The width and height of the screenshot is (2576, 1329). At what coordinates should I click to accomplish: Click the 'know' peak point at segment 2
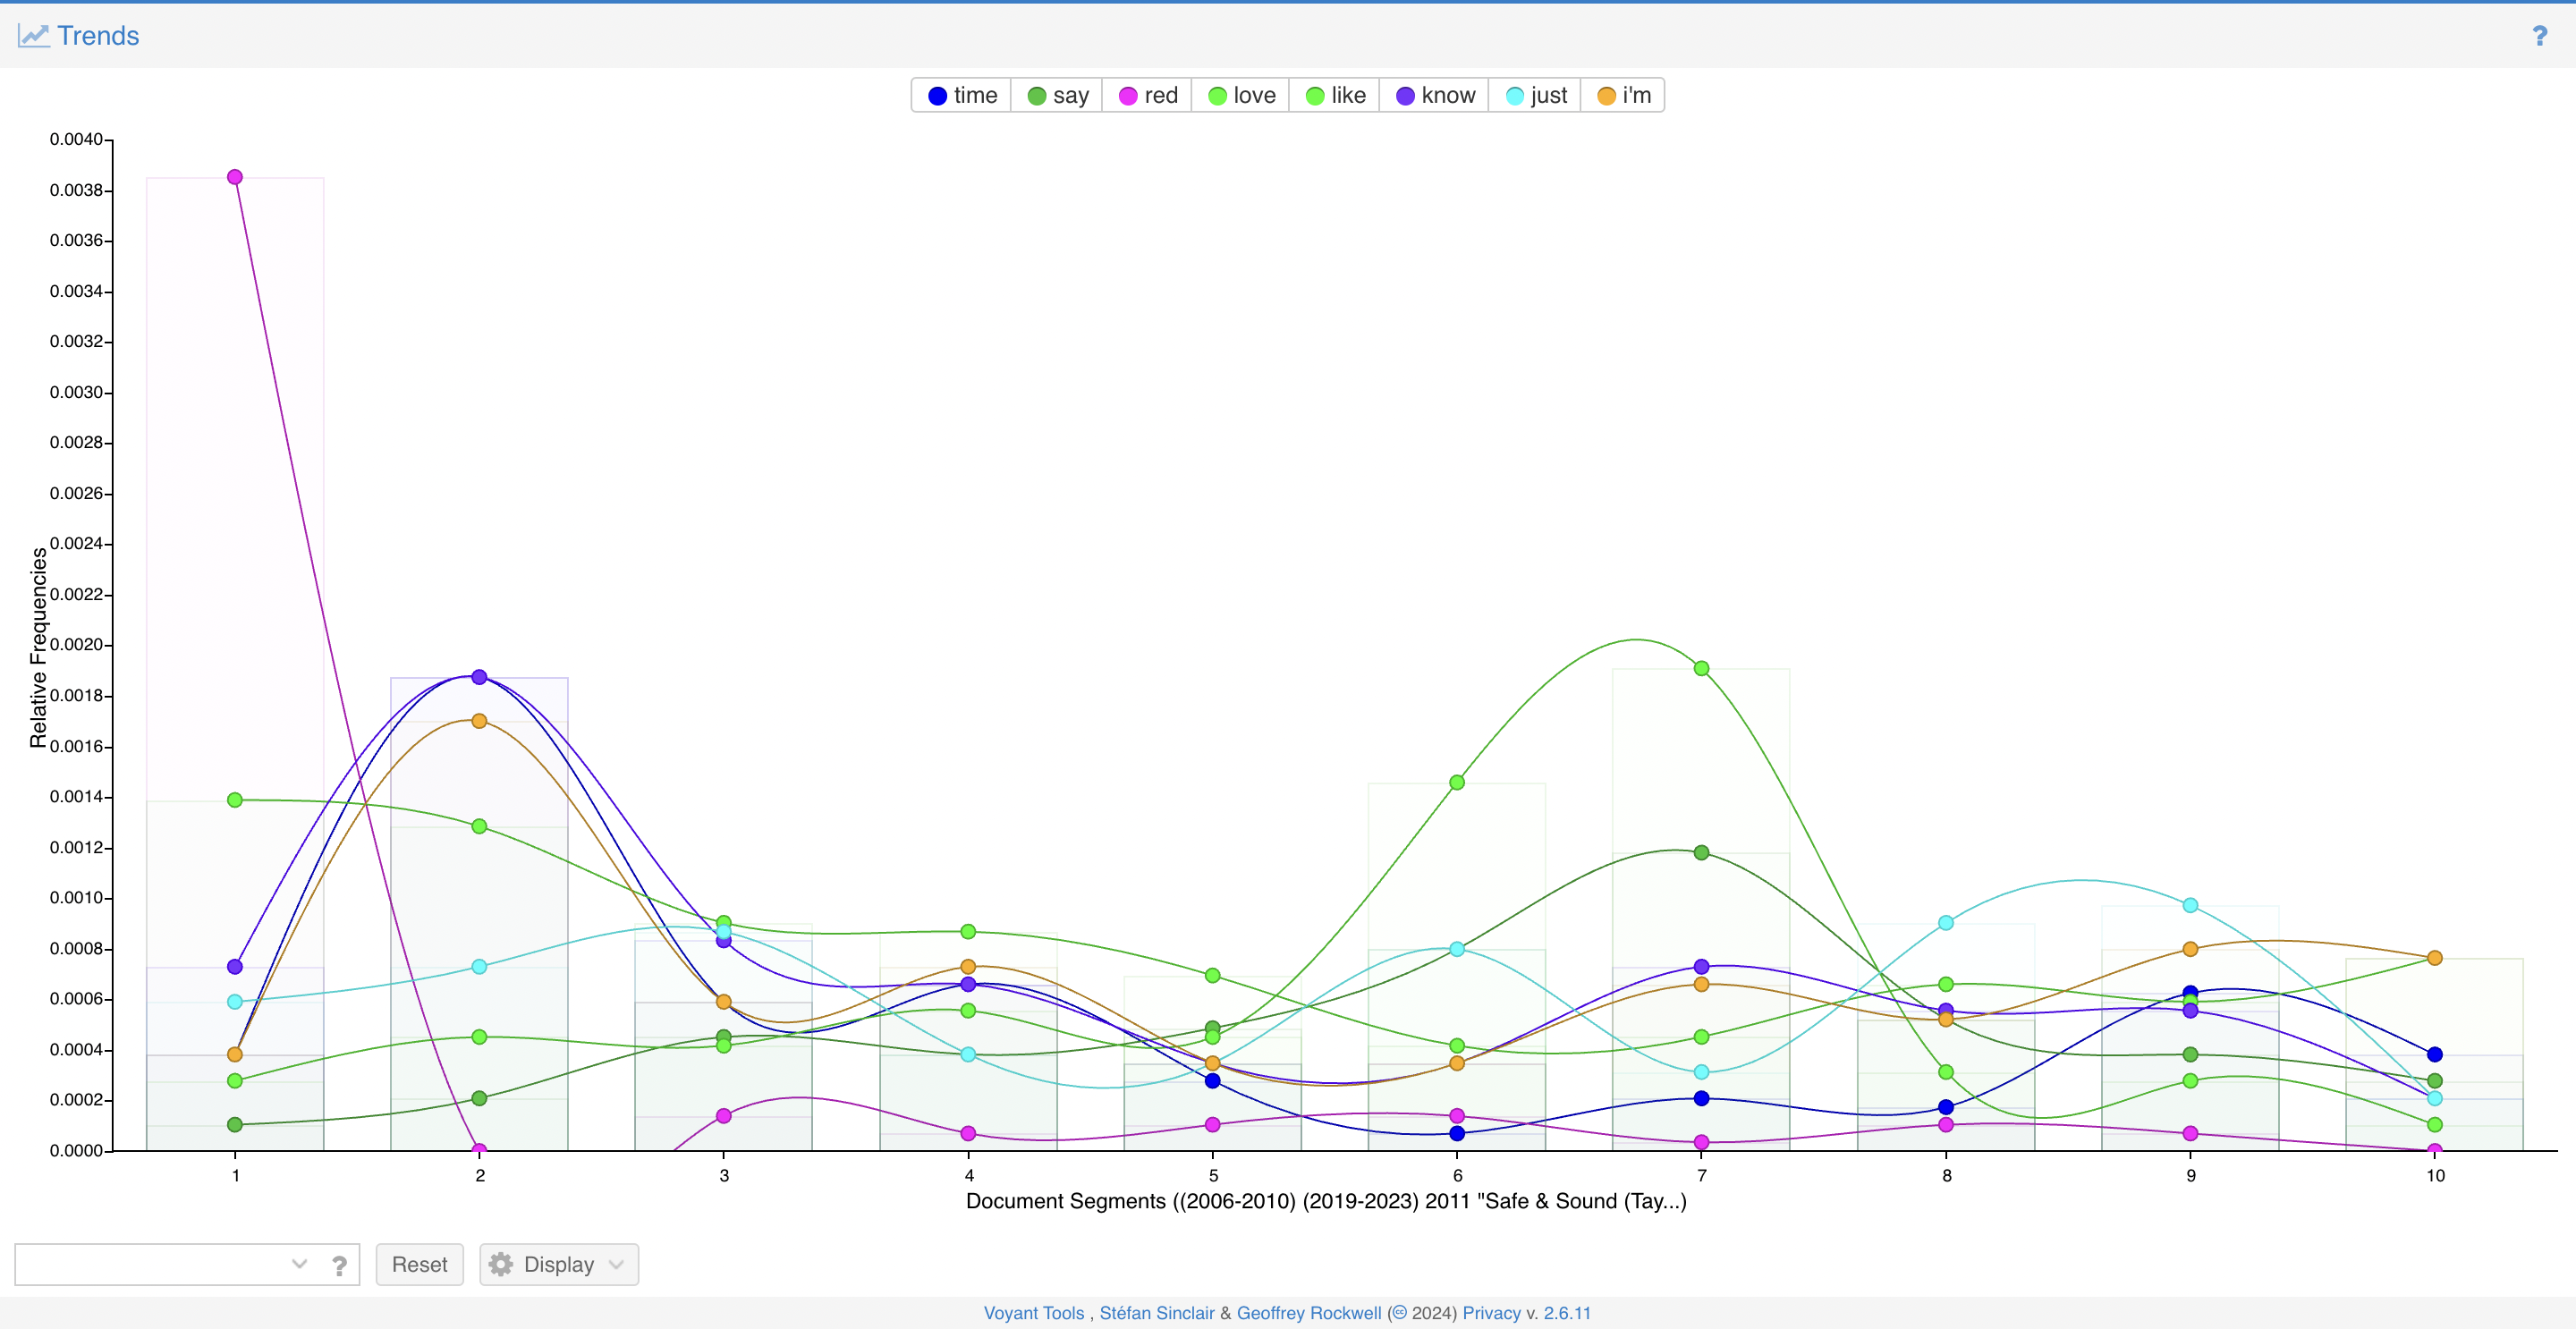pos(479,677)
